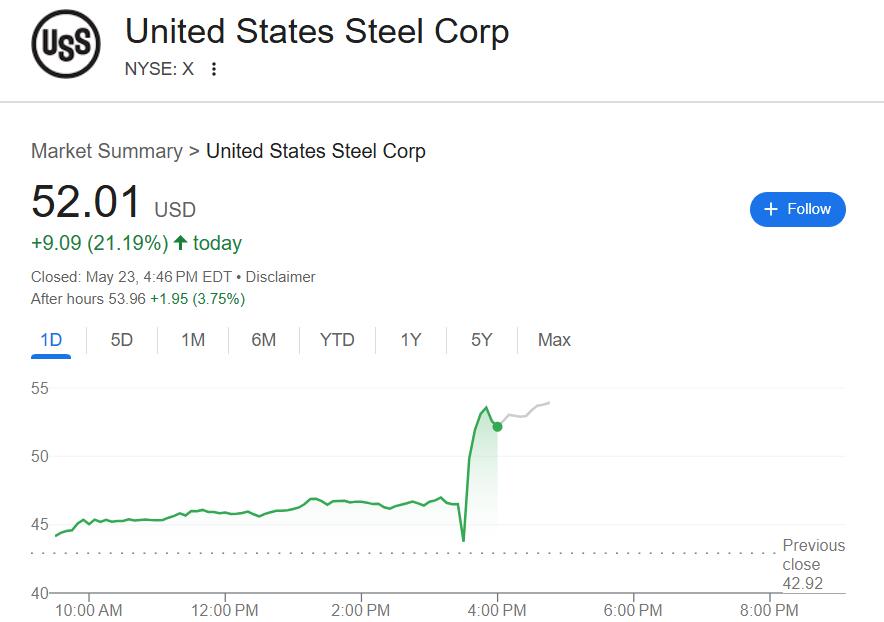Click the NYSE: X ticker label
Image resolution: width=884 pixels, height=622 pixels.
pos(159,69)
